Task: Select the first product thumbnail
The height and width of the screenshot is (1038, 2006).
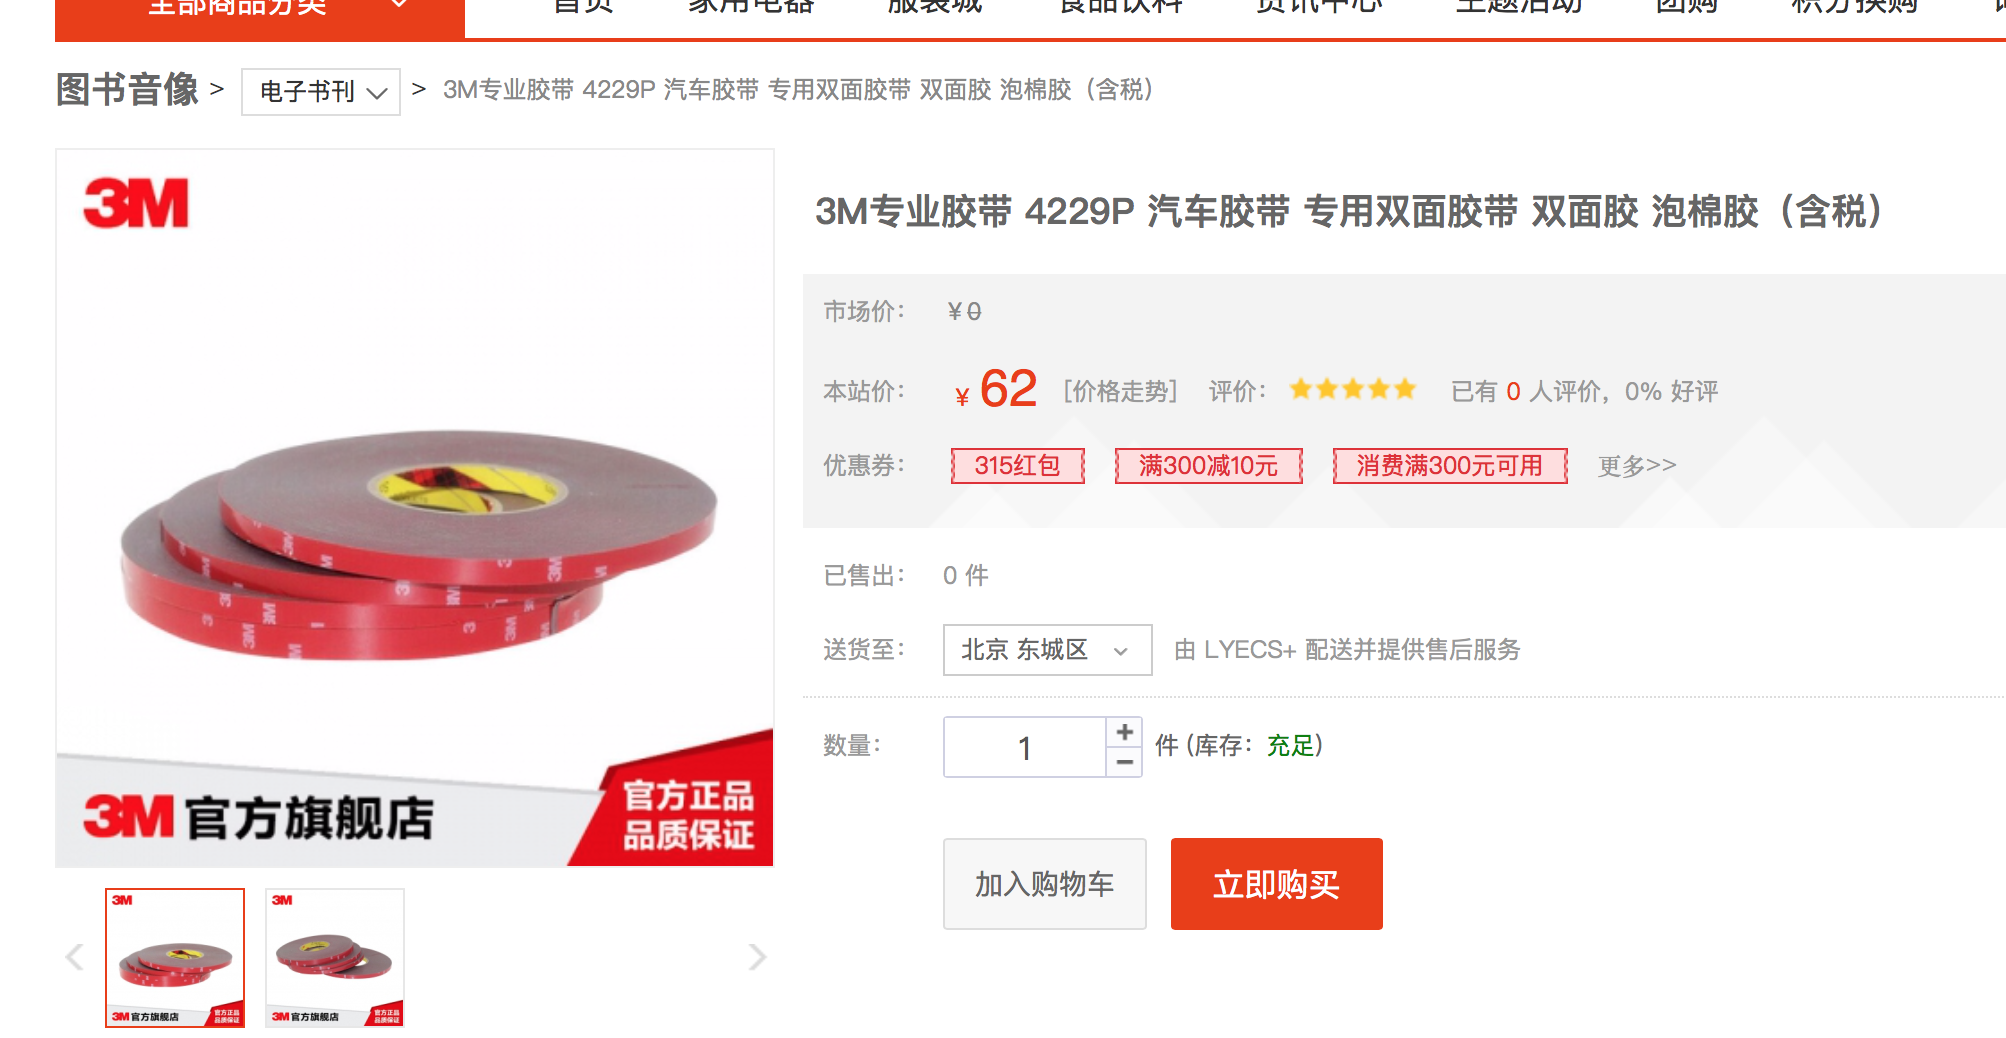Action: coord(175,958)
